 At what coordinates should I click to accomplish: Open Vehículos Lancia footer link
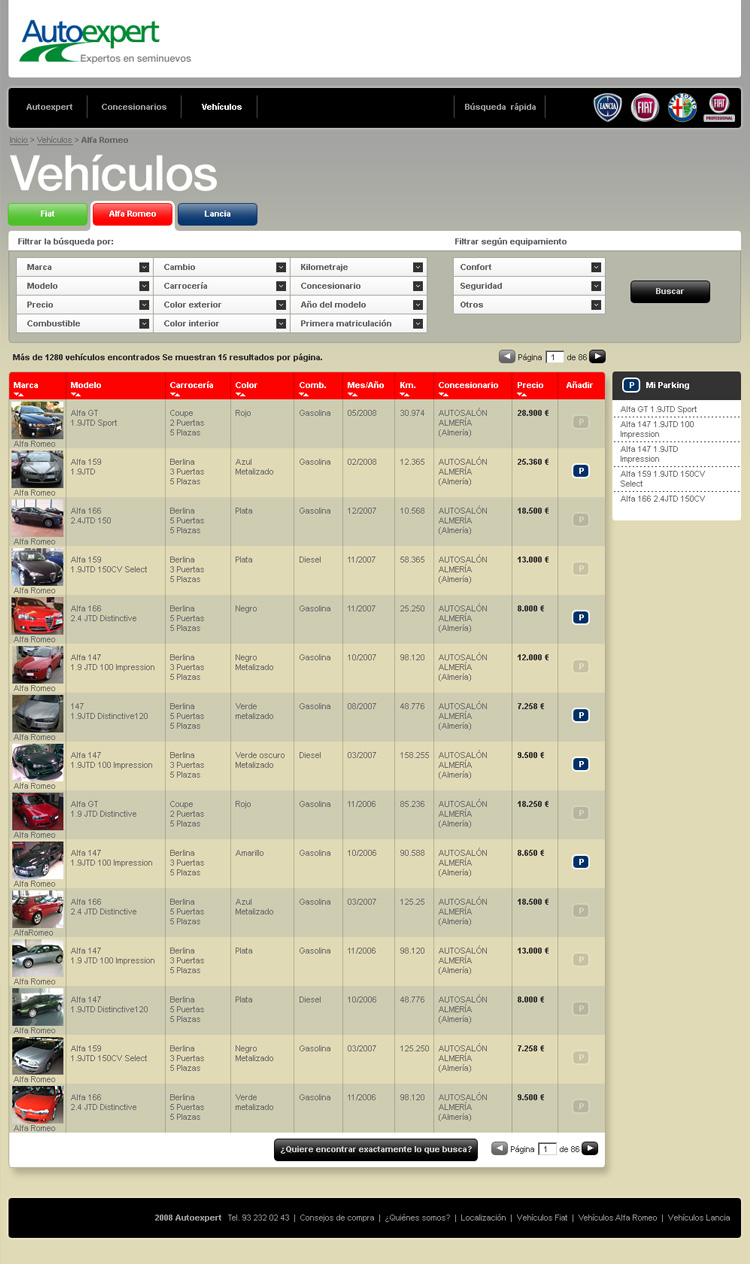pos(699,1218)
